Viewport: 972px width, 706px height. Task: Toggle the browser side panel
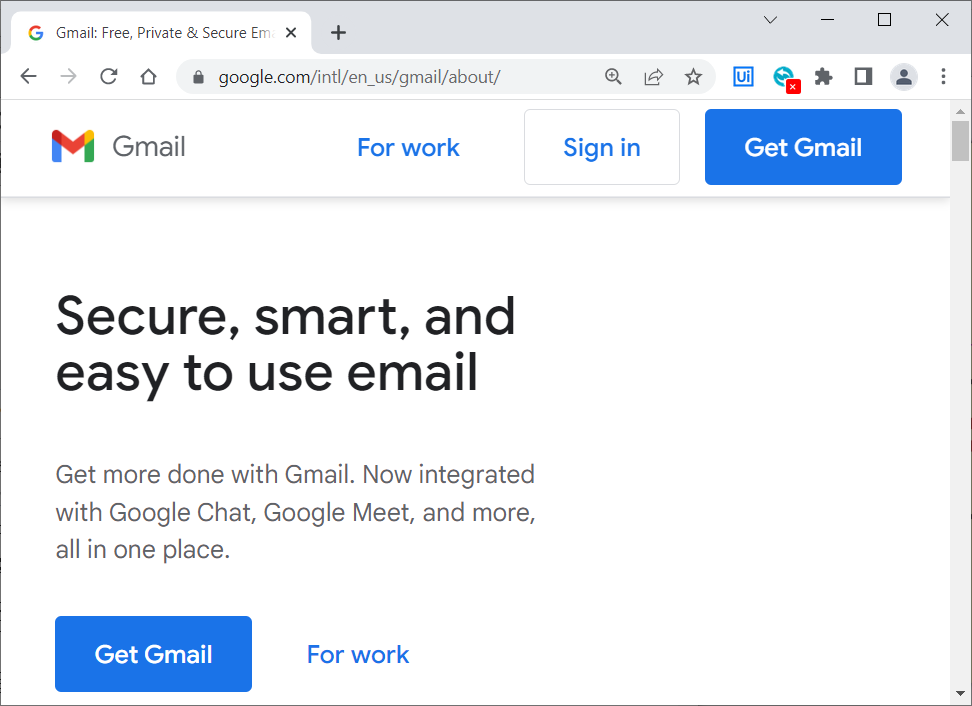point(863,76)
